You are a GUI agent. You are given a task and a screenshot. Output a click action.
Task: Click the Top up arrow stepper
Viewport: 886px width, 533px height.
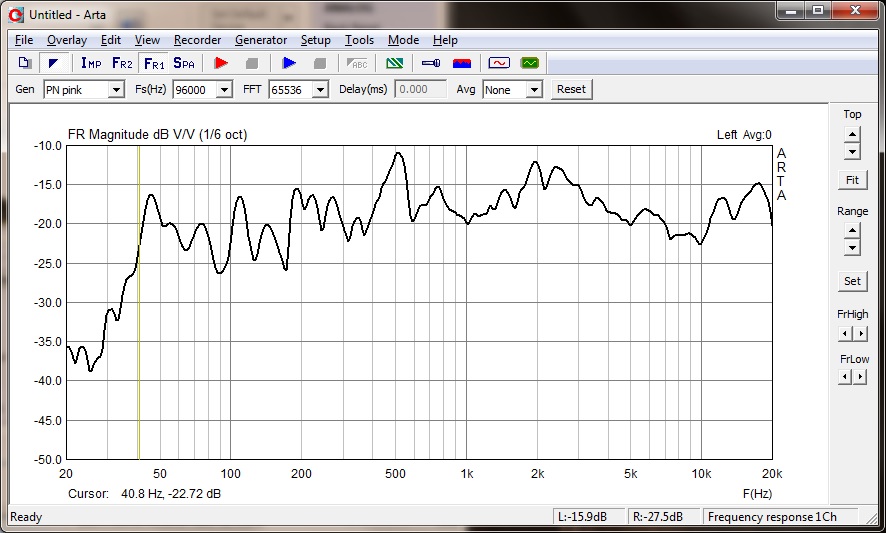pyautogui.click(x=852, y=135)
